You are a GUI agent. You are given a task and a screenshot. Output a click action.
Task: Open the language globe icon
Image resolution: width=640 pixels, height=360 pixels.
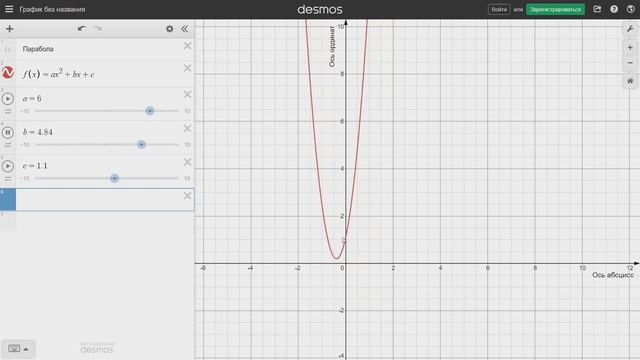click(x=631, y=9)
